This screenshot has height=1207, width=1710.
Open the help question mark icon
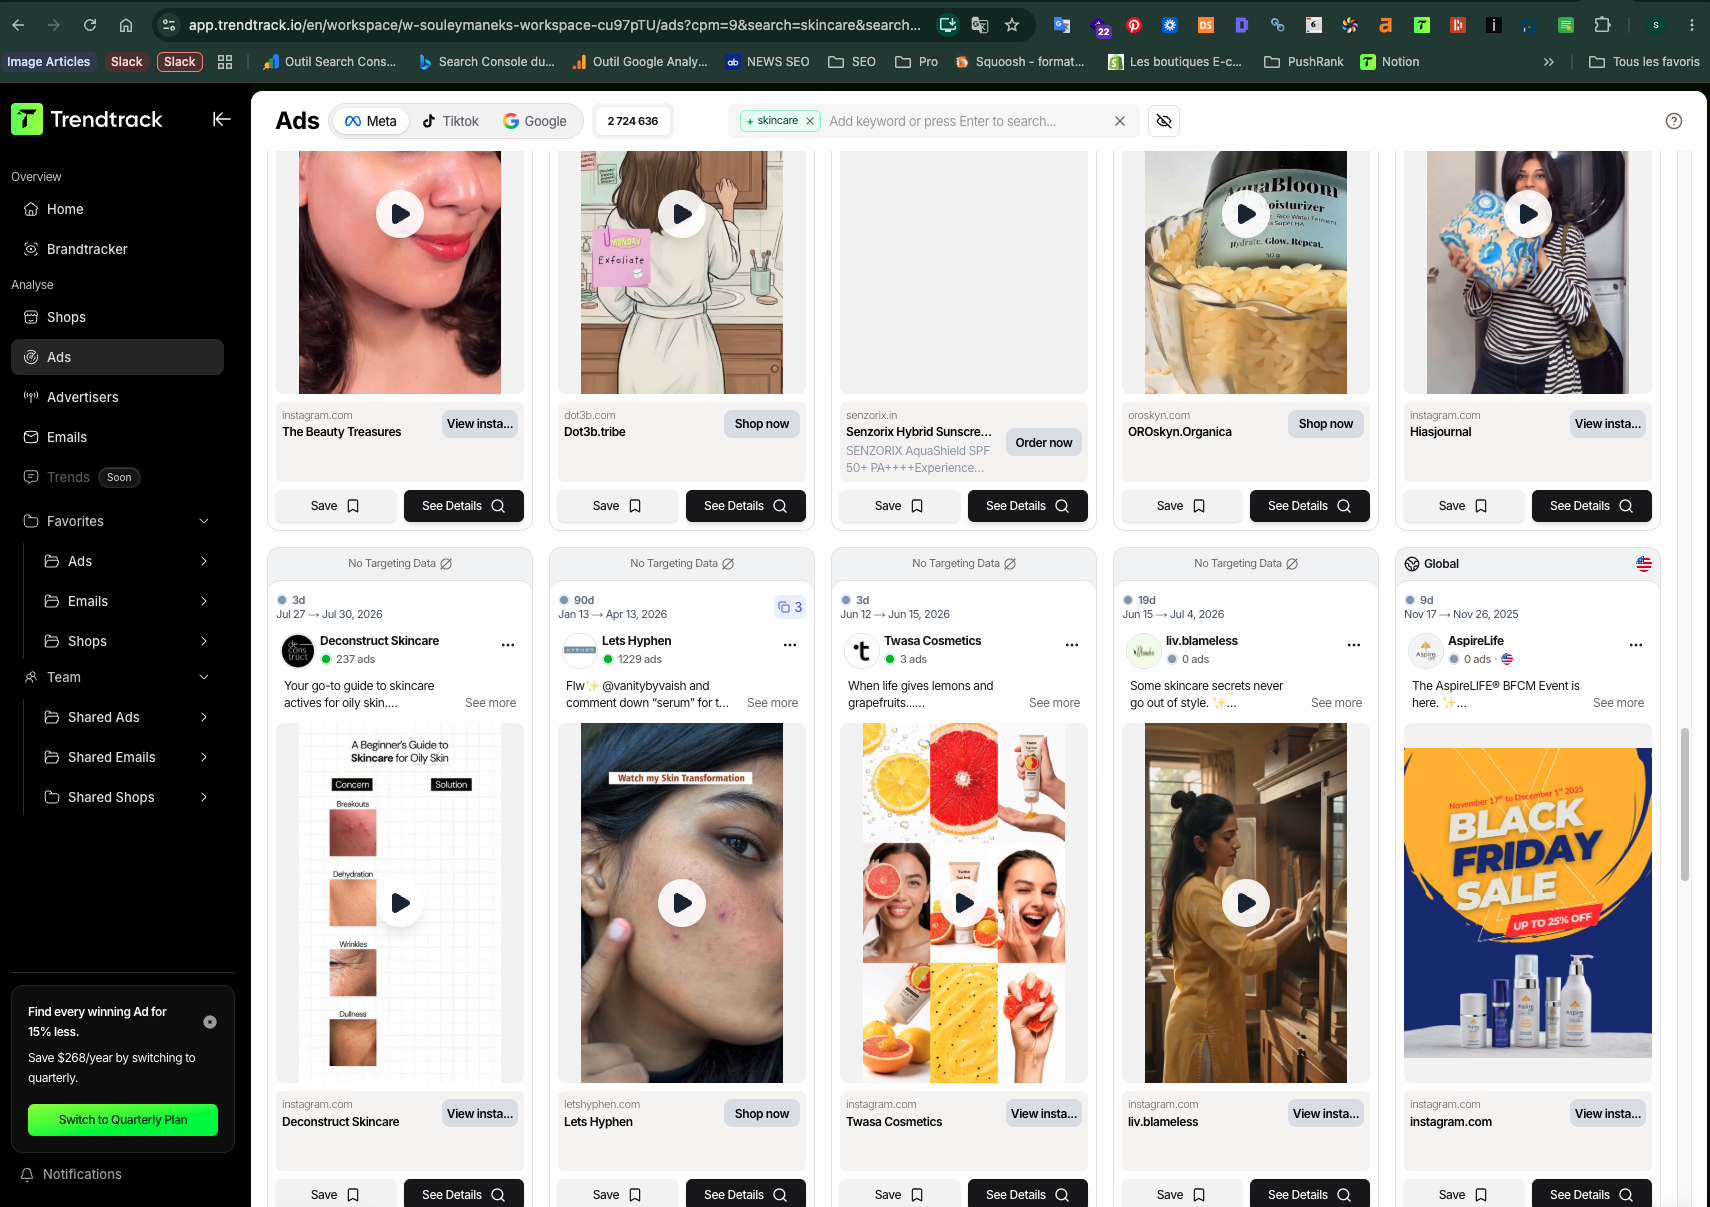(1673, 121)
